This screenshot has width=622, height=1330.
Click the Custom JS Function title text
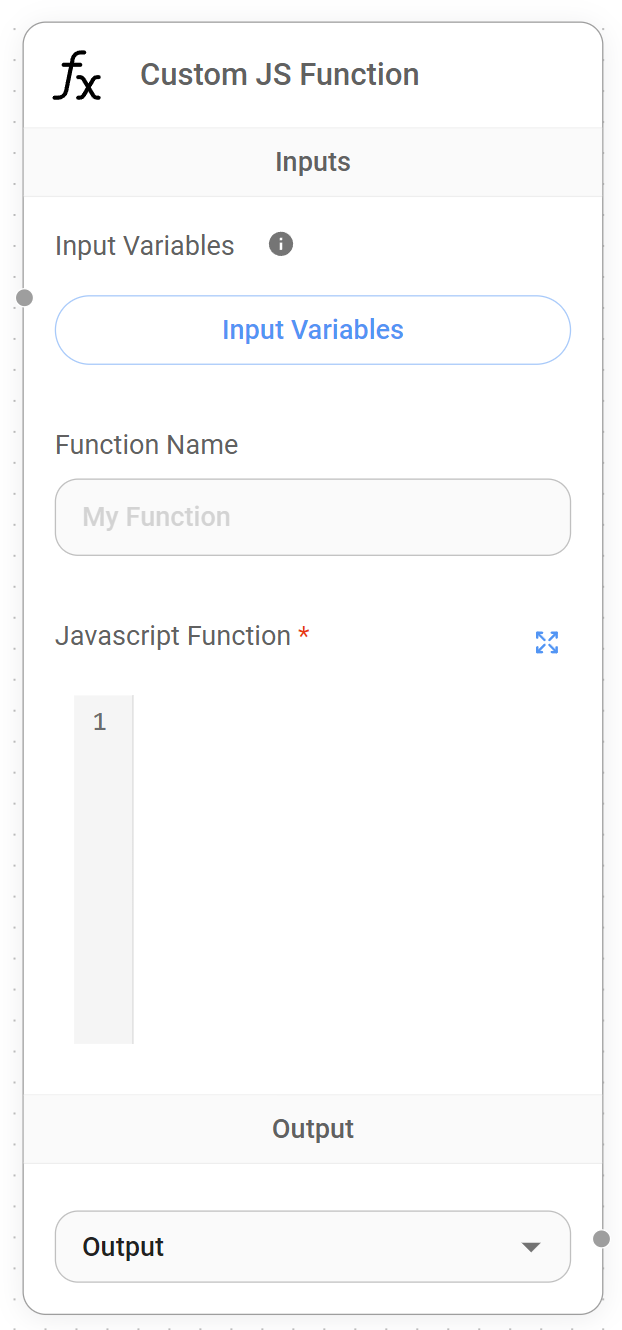tap(280, 74)
